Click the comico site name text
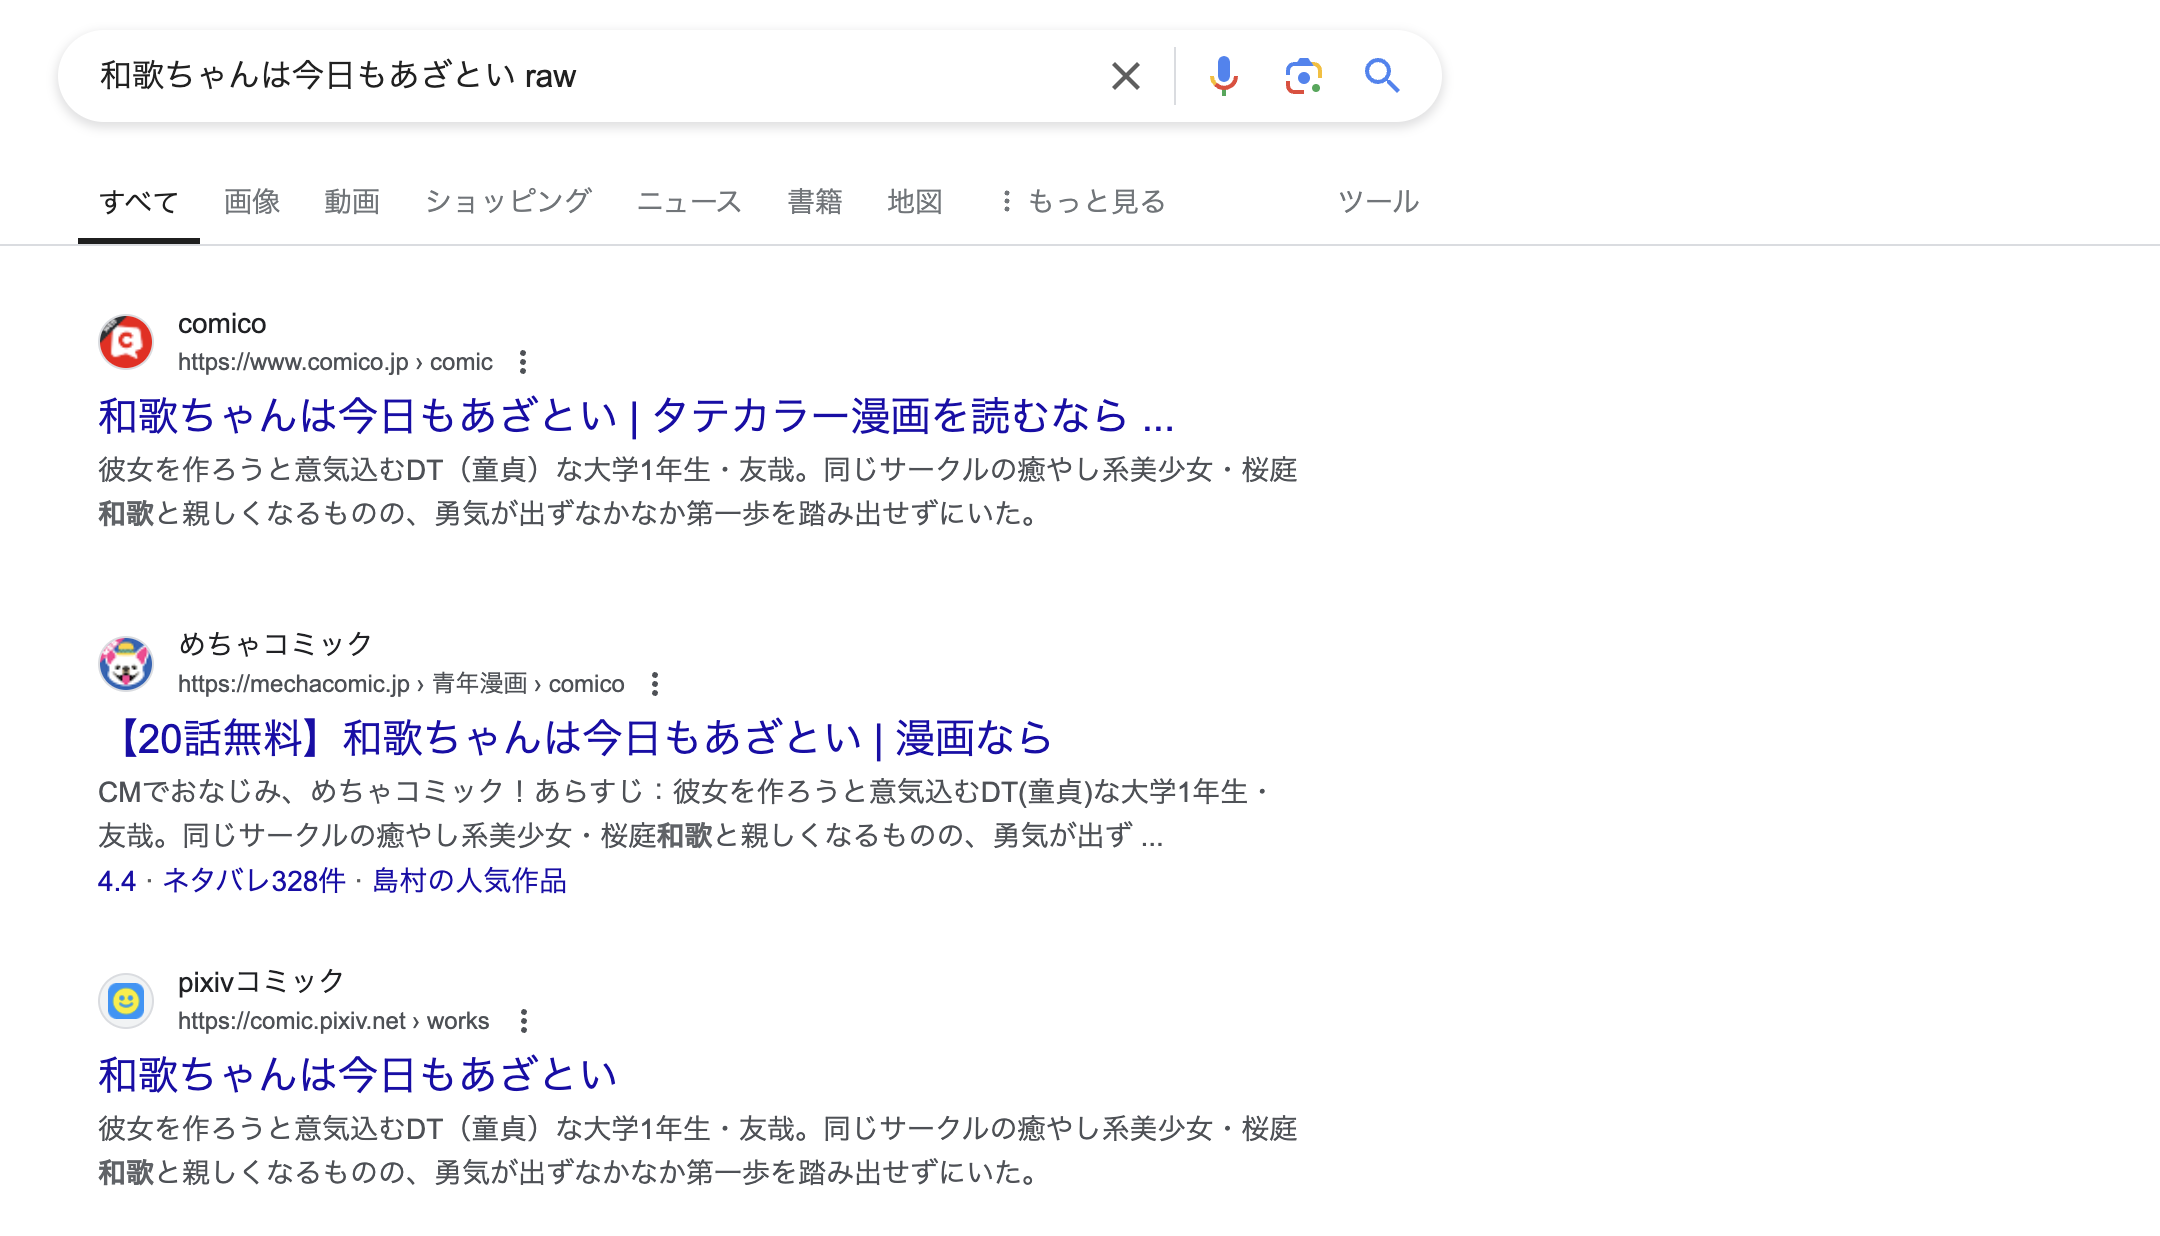Image resolution: width=2160 pixels, height=1236 pixels. coord(222,324)
